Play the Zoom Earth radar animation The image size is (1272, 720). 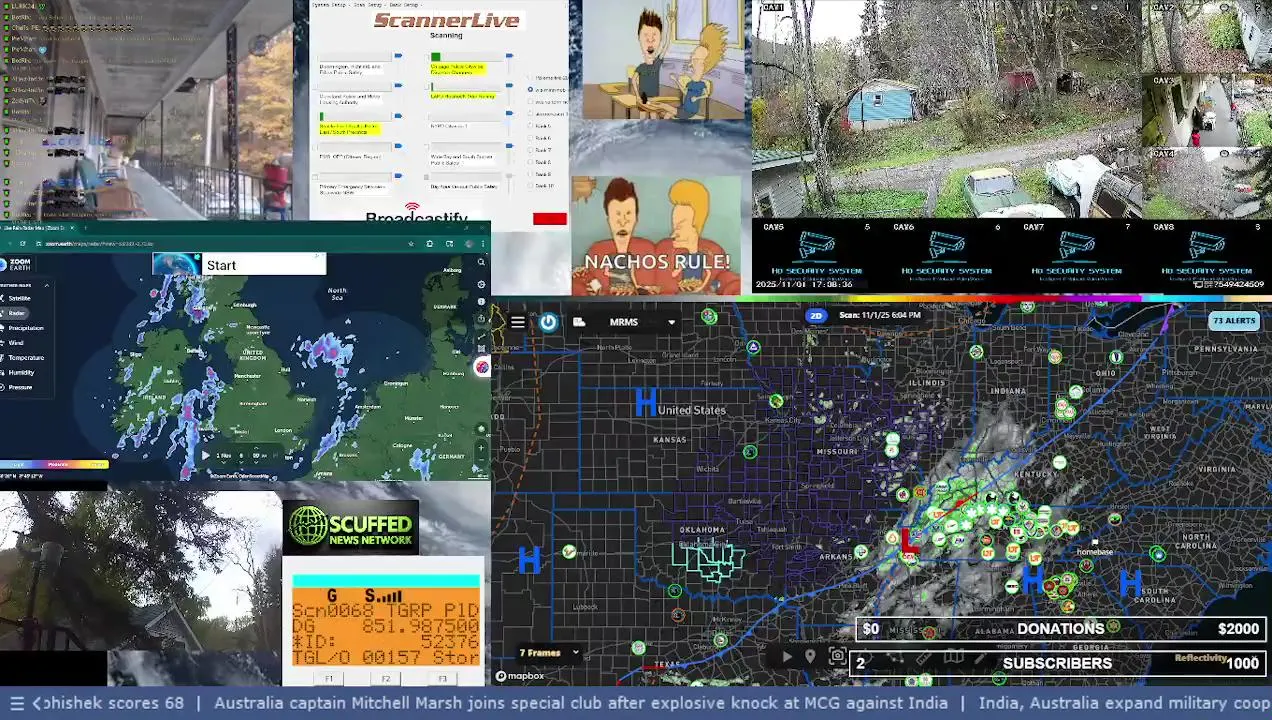[x=206, y=455]
